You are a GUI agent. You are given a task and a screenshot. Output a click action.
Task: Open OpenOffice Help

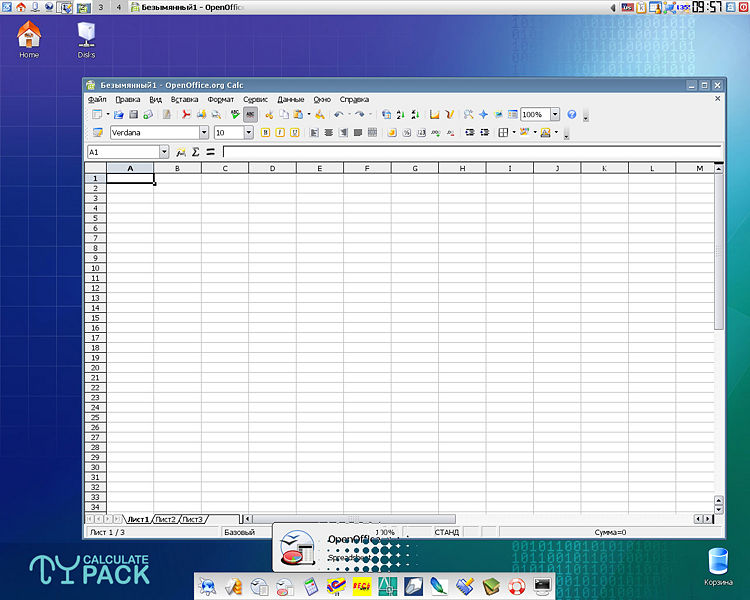(572, 114)
